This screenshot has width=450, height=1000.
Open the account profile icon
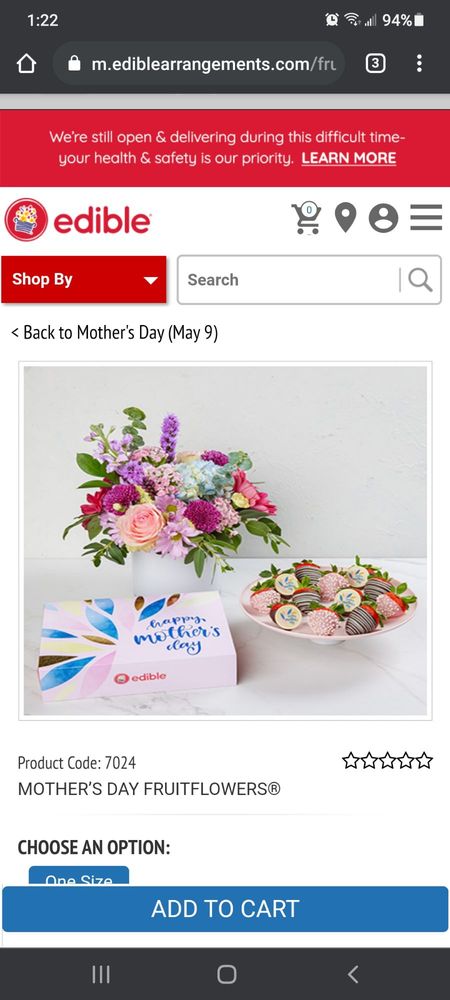383,218
